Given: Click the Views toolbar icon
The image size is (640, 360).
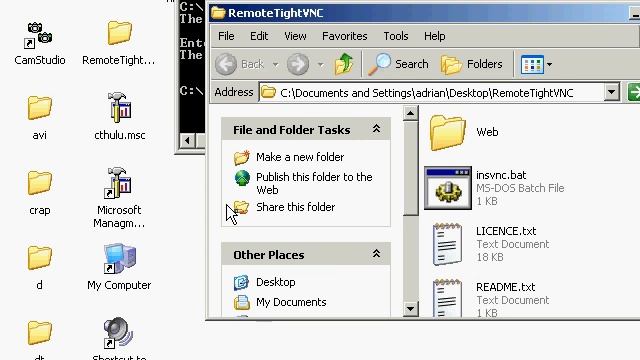Looking at the screenshot, I should pyautogui.click(x=532, y=64).
